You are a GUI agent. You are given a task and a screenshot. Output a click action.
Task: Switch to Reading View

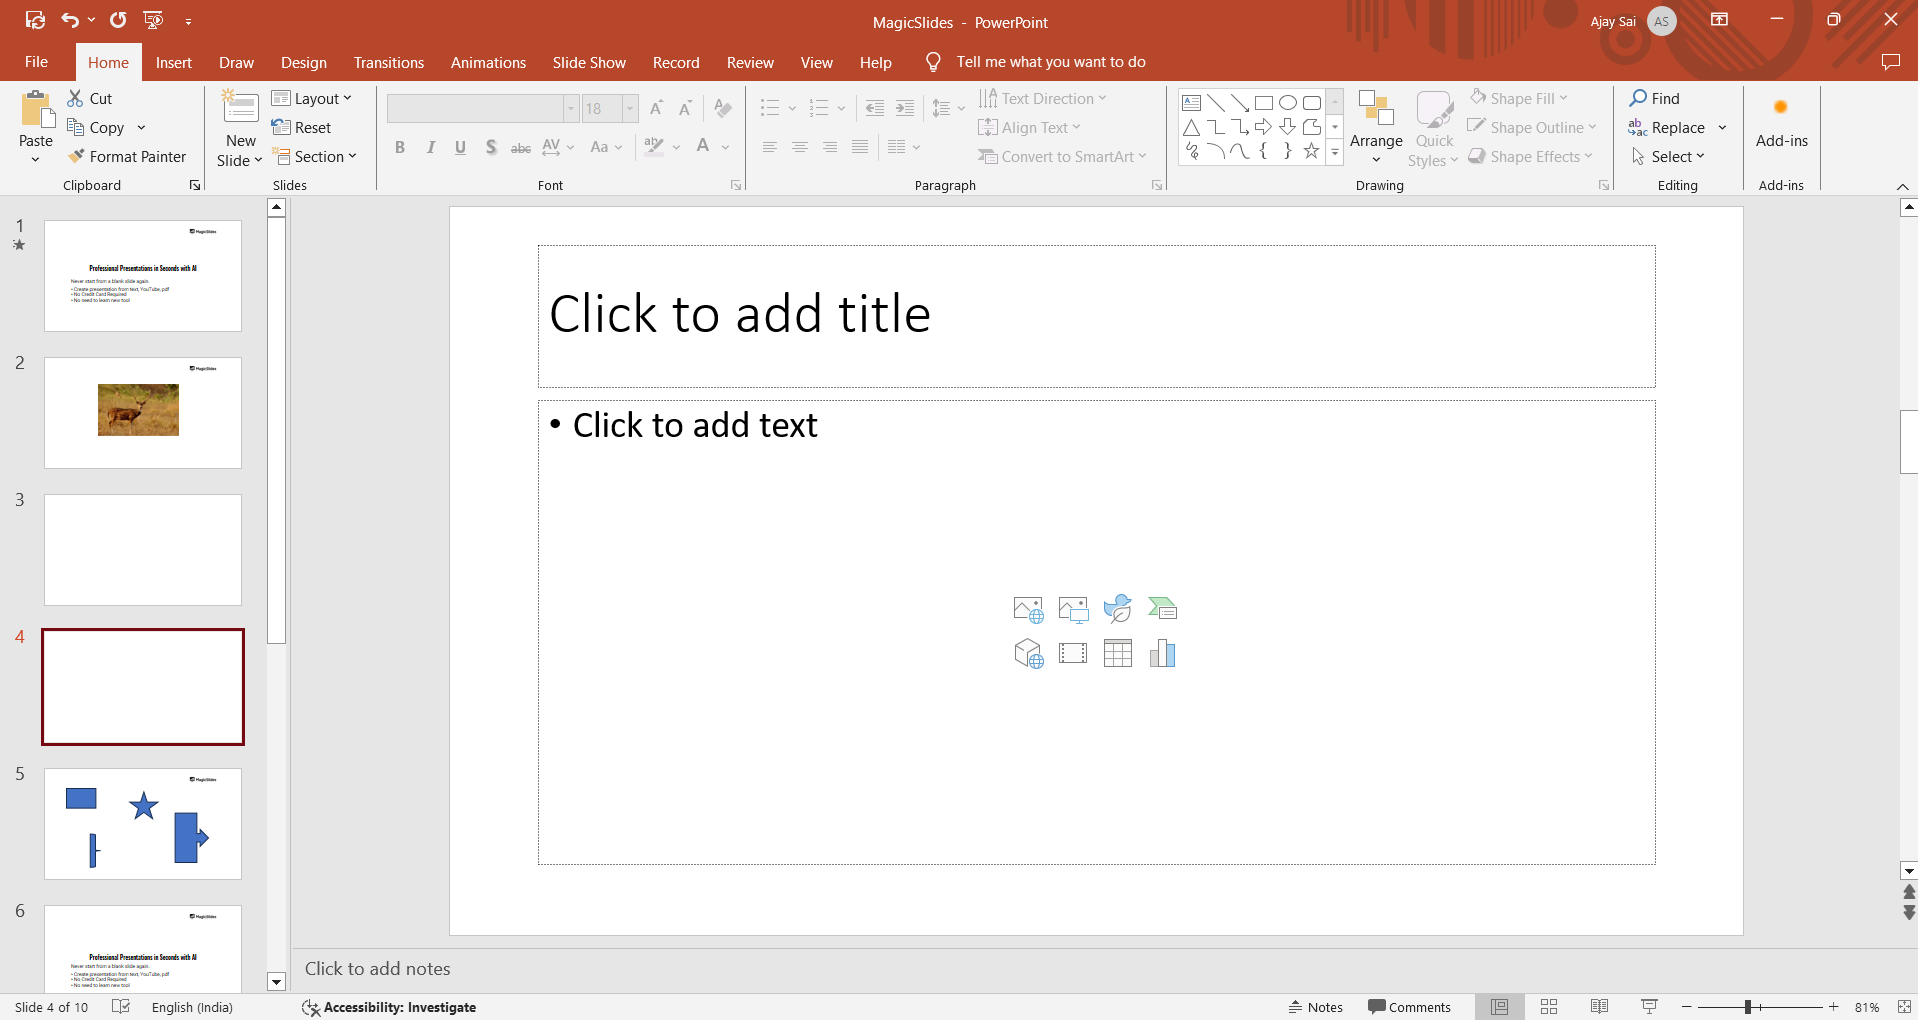pos(1599,1007)
